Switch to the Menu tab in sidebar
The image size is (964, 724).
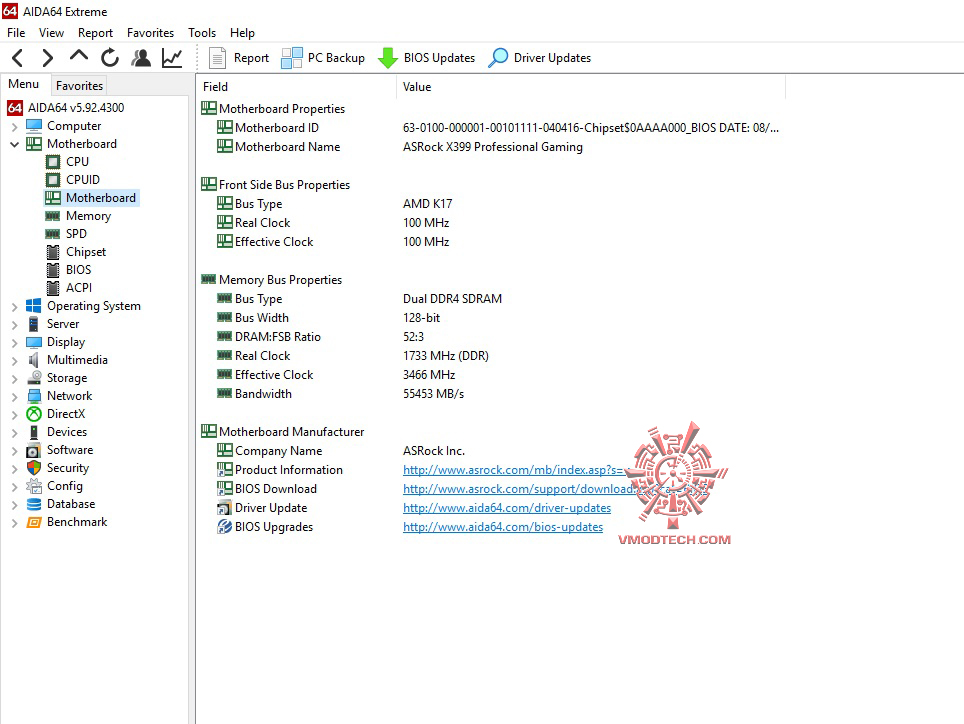[23, 84]
